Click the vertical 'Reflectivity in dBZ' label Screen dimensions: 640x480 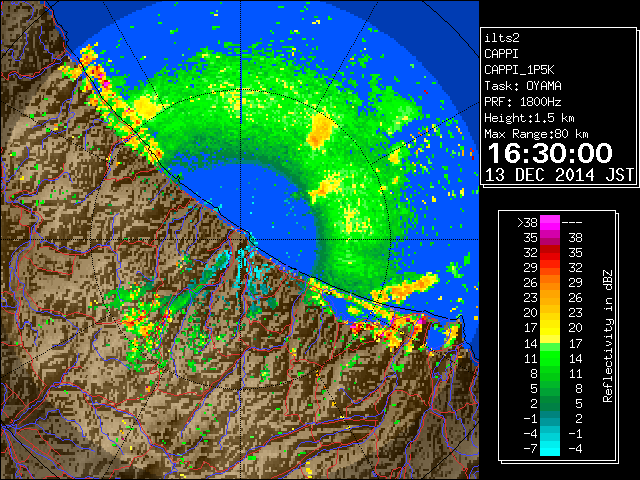(x=608, y=336)
